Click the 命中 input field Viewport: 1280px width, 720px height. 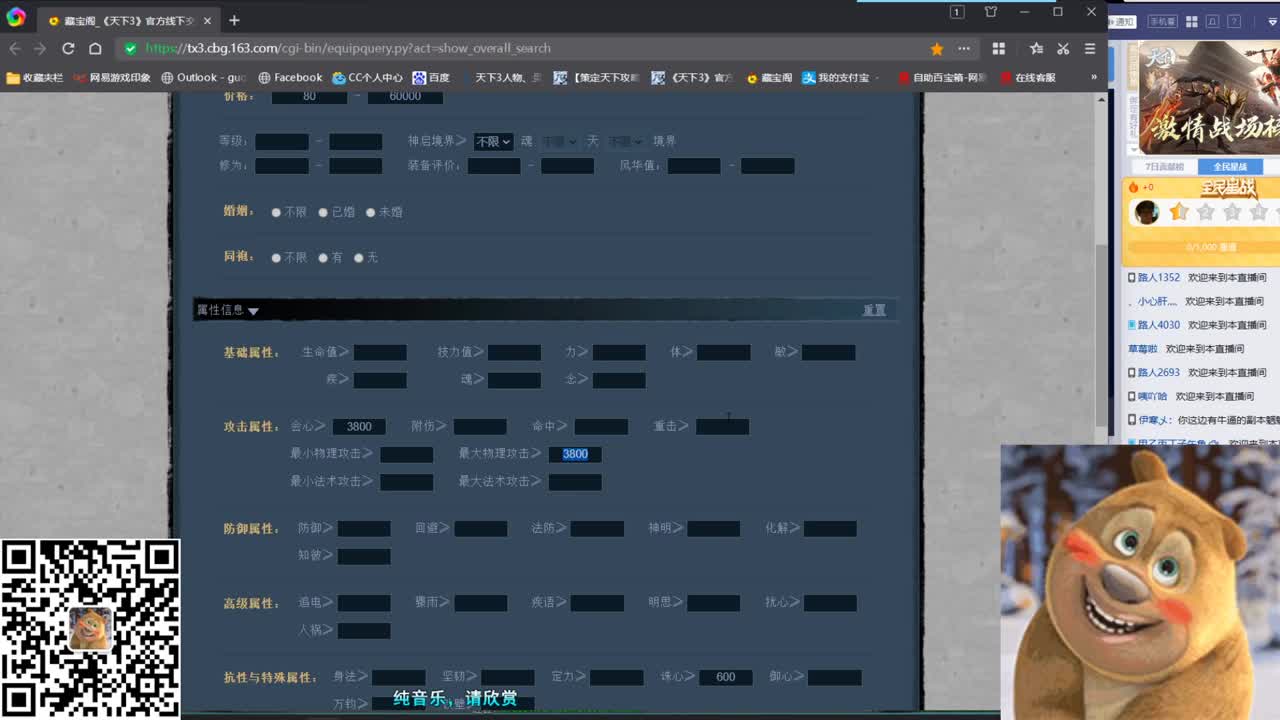point(601,427)
